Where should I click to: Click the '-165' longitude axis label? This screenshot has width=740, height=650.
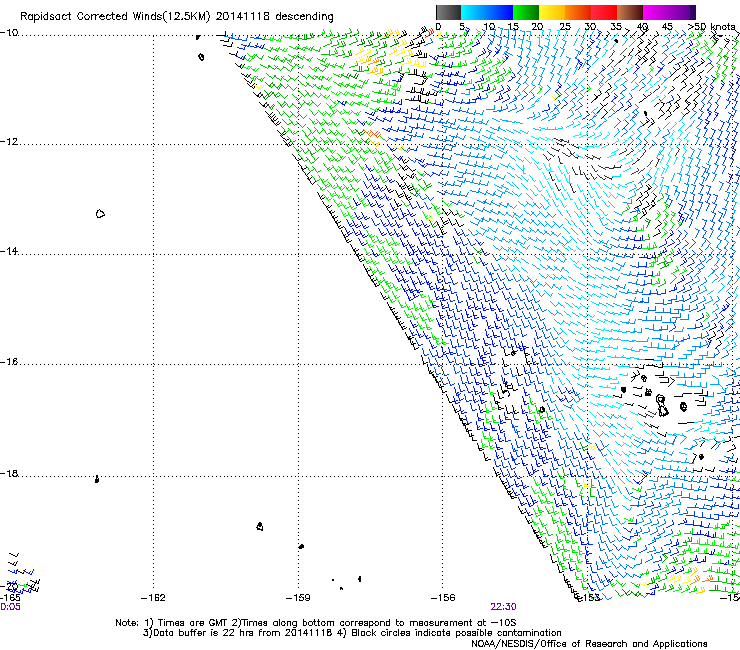[x=10, y=598]
